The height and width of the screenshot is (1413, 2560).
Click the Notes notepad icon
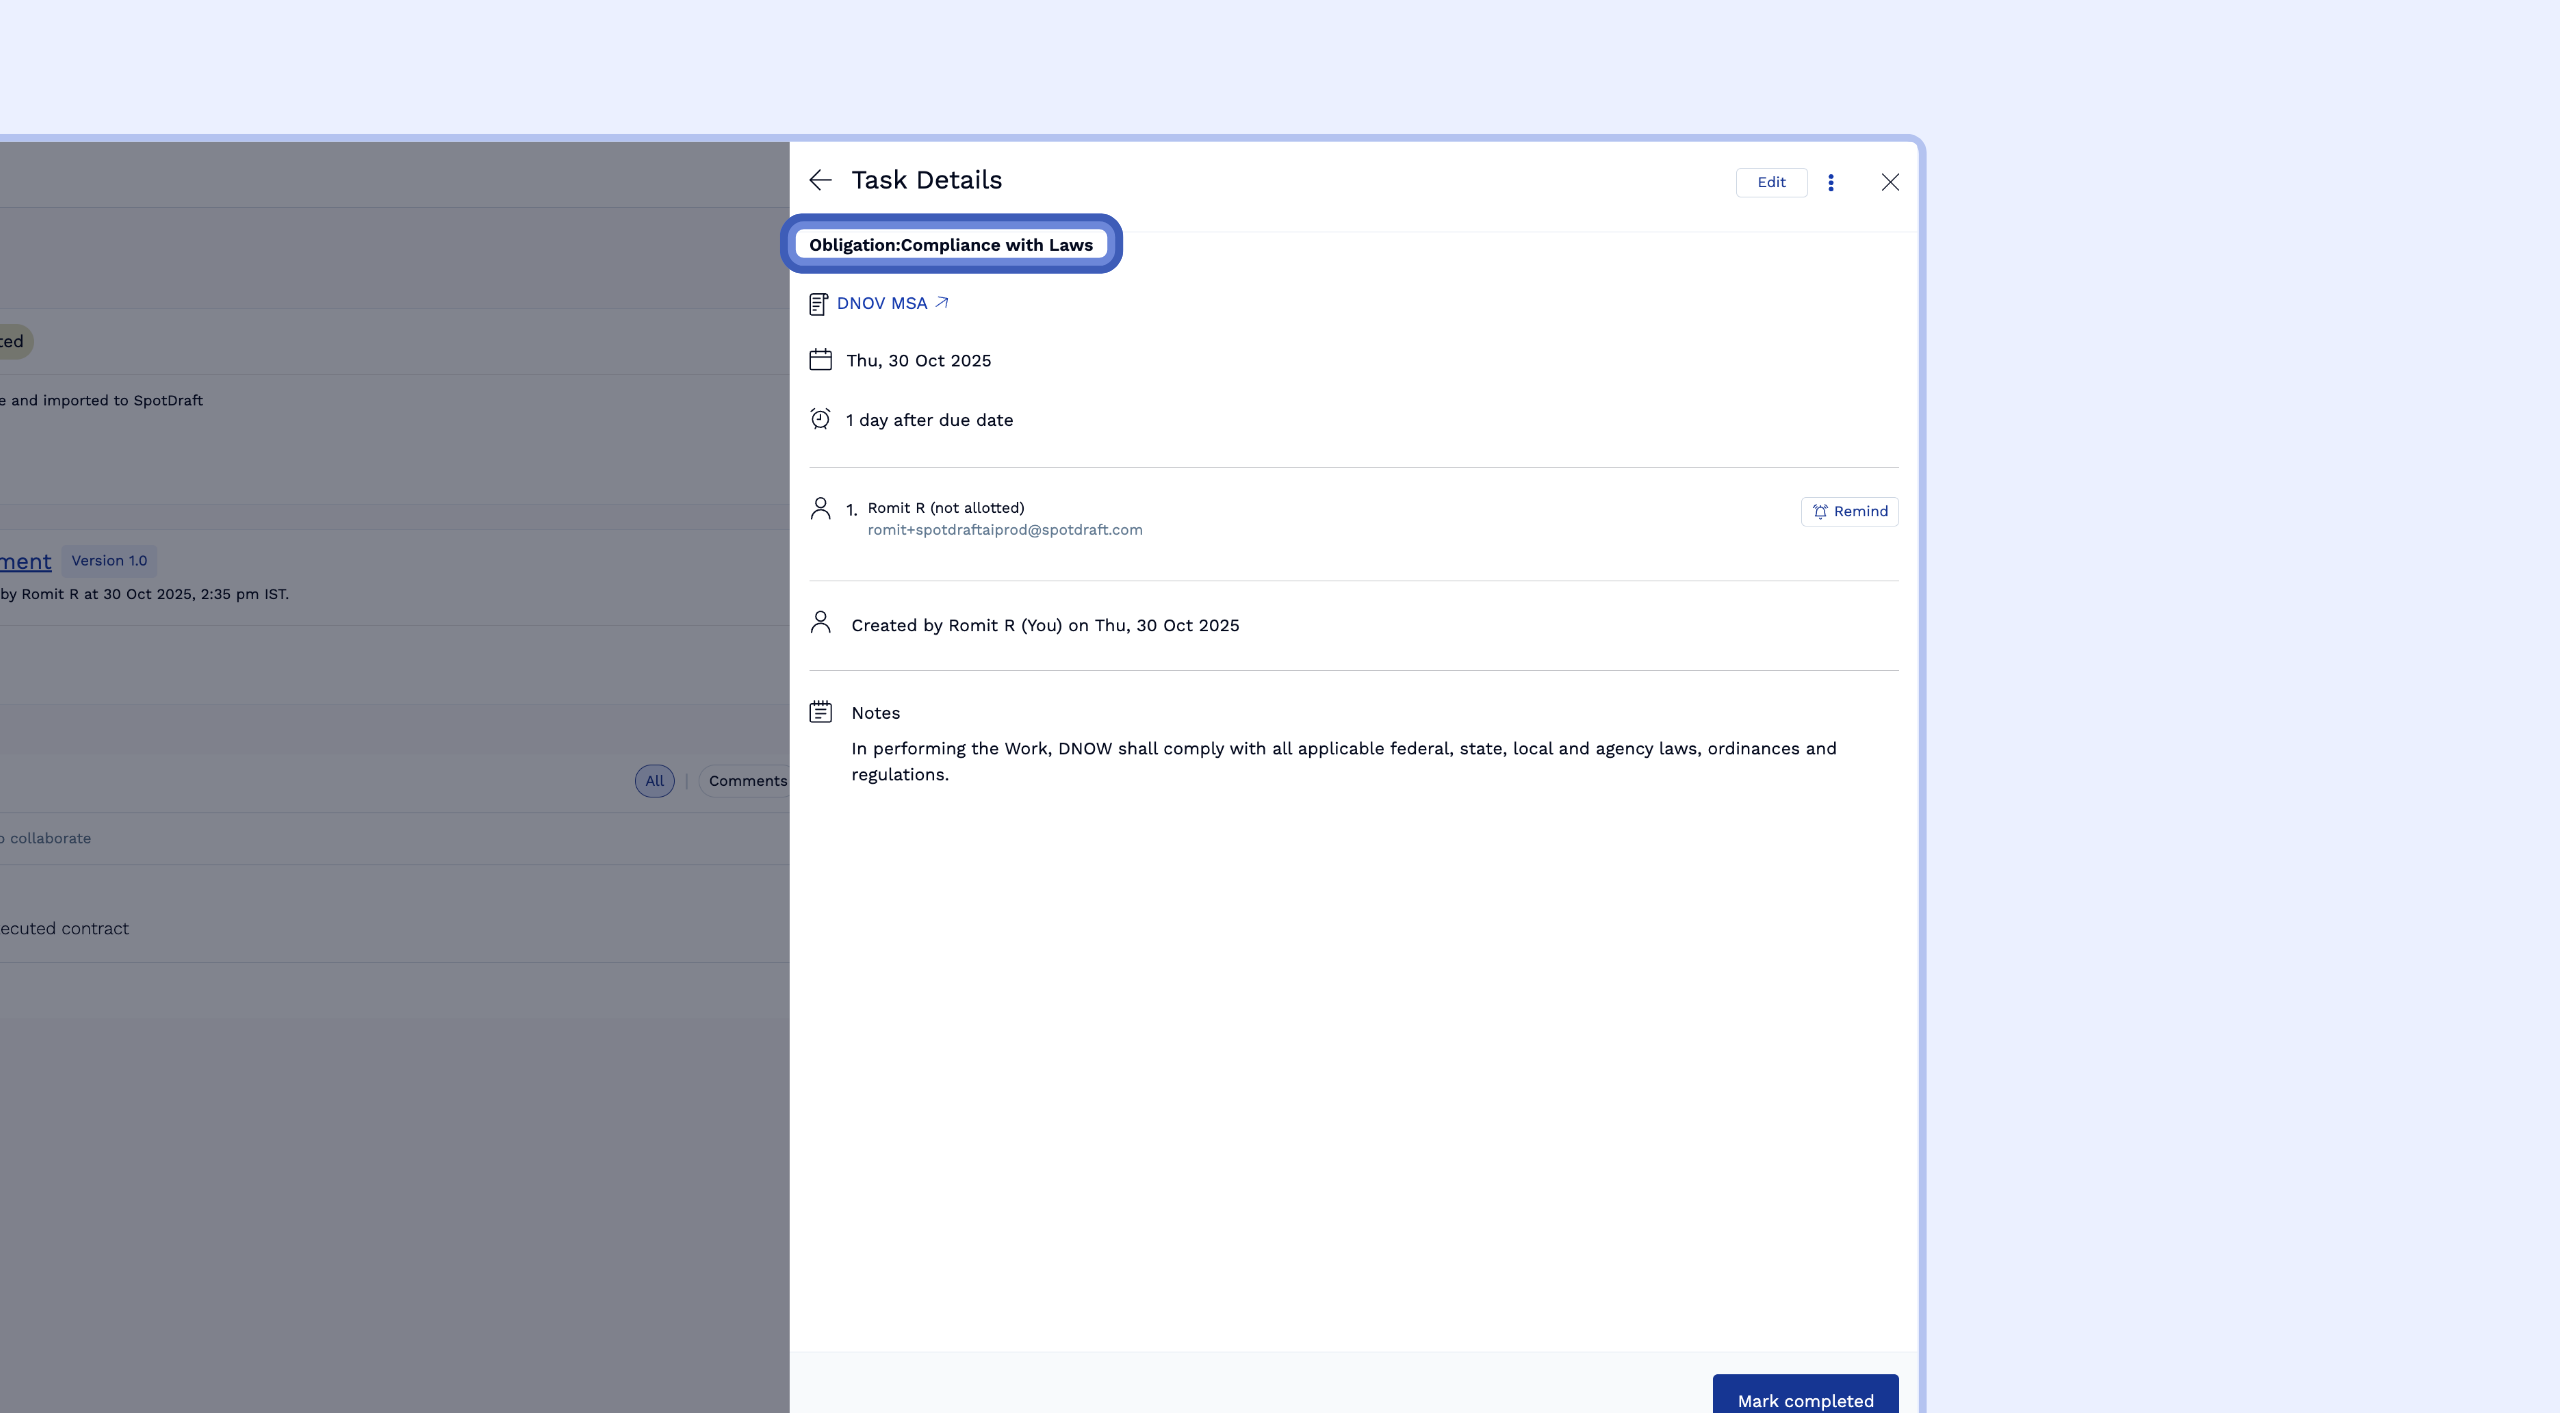click(x=820, y=712)
